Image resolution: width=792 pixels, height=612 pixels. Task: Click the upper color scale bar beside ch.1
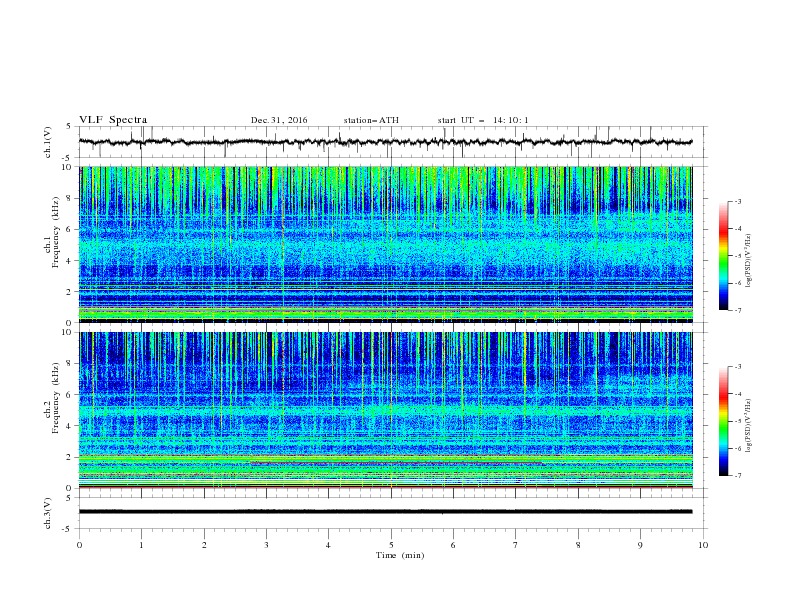pyautogui.click(x=723, y=255)
